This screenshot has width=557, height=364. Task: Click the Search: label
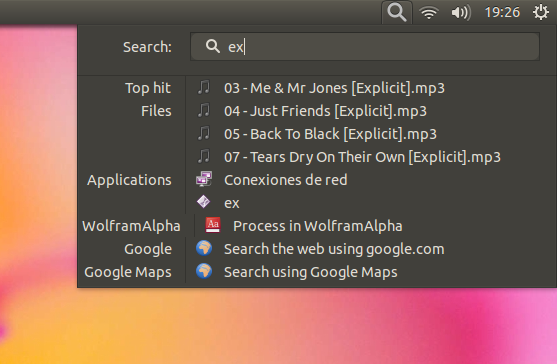(147, 47)
